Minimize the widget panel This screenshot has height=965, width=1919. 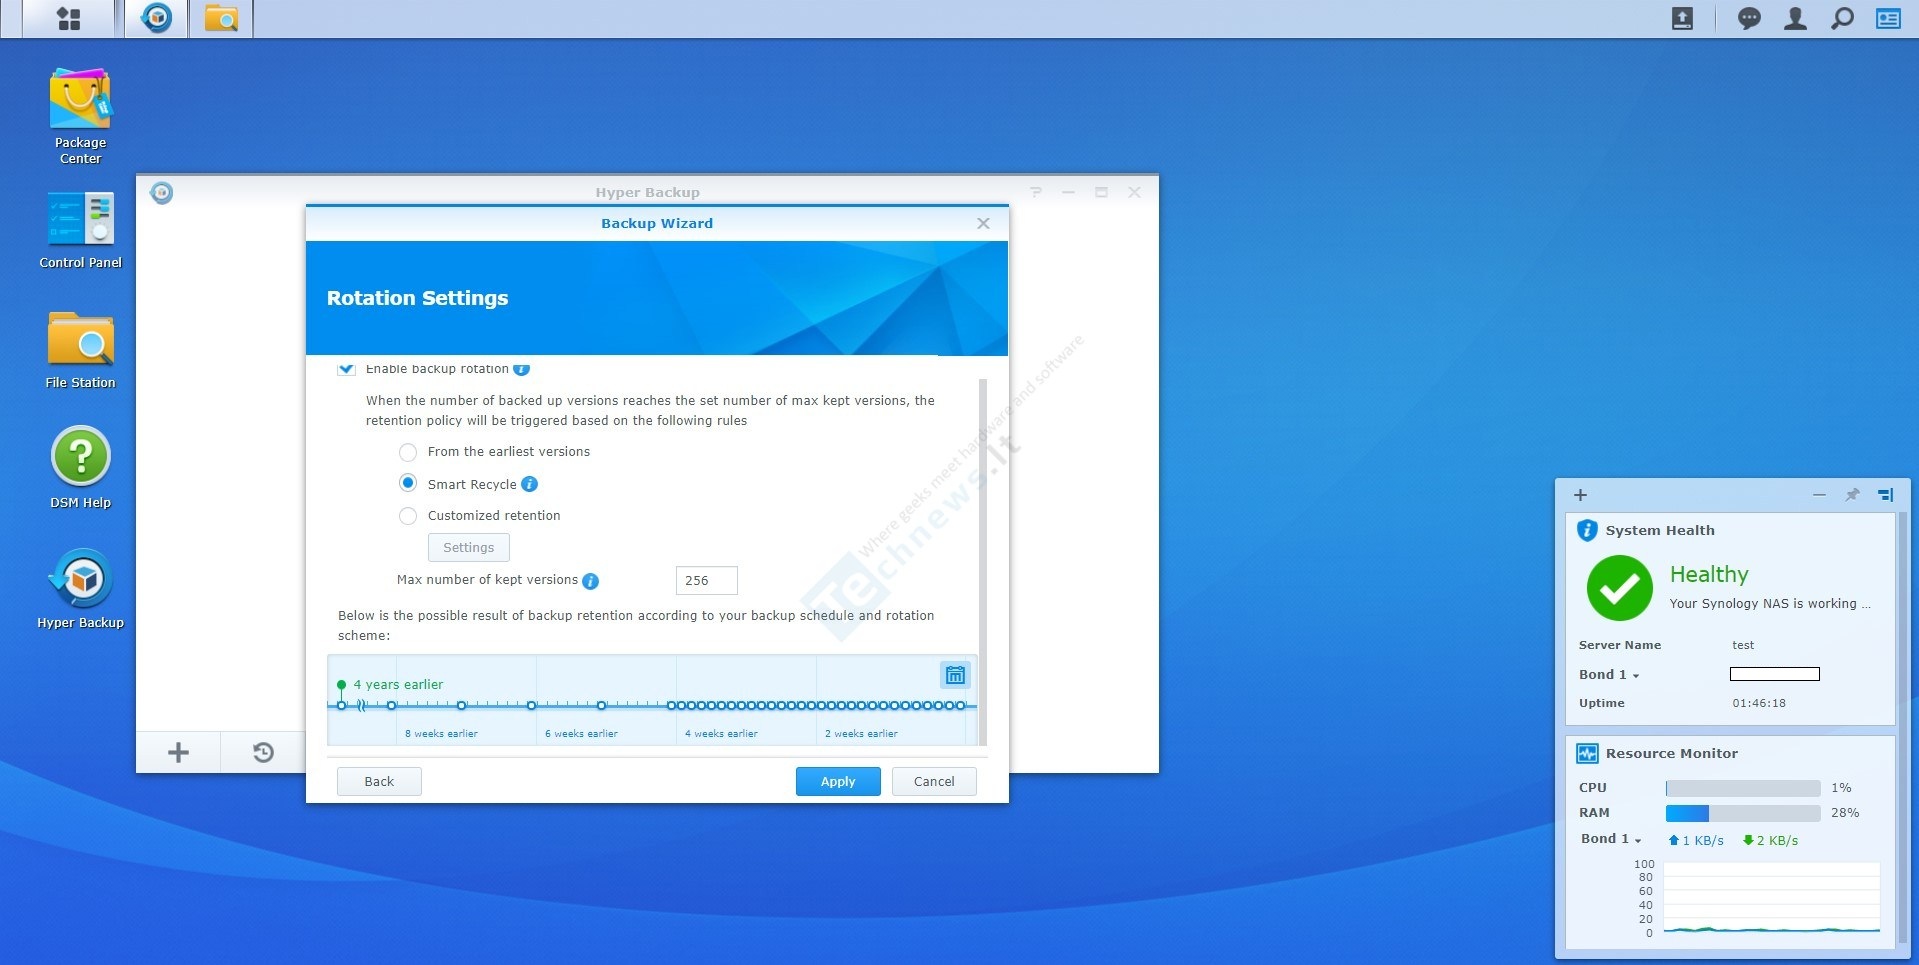pyautogui.click(x=1819, y=495)
